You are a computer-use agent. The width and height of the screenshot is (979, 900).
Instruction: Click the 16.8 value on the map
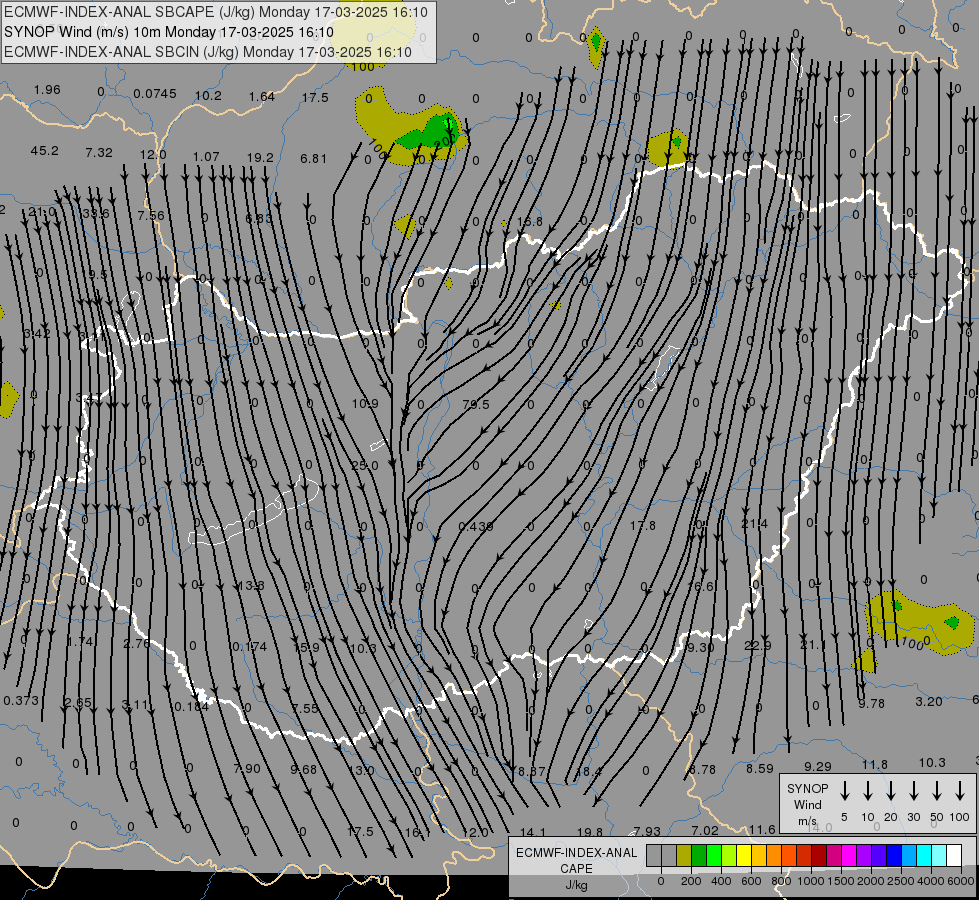[x=529, y=222]
